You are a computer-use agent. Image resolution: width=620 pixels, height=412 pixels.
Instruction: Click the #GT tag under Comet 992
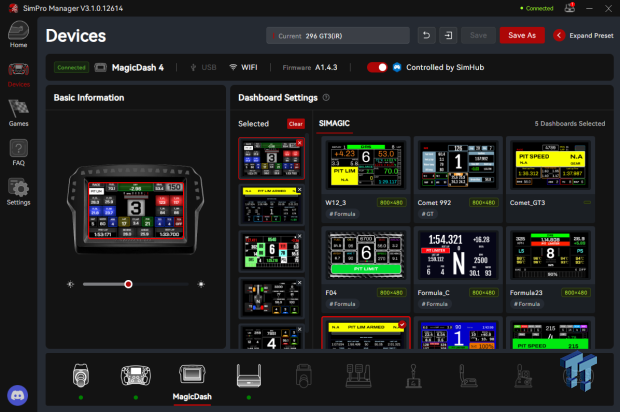(427, 214)
